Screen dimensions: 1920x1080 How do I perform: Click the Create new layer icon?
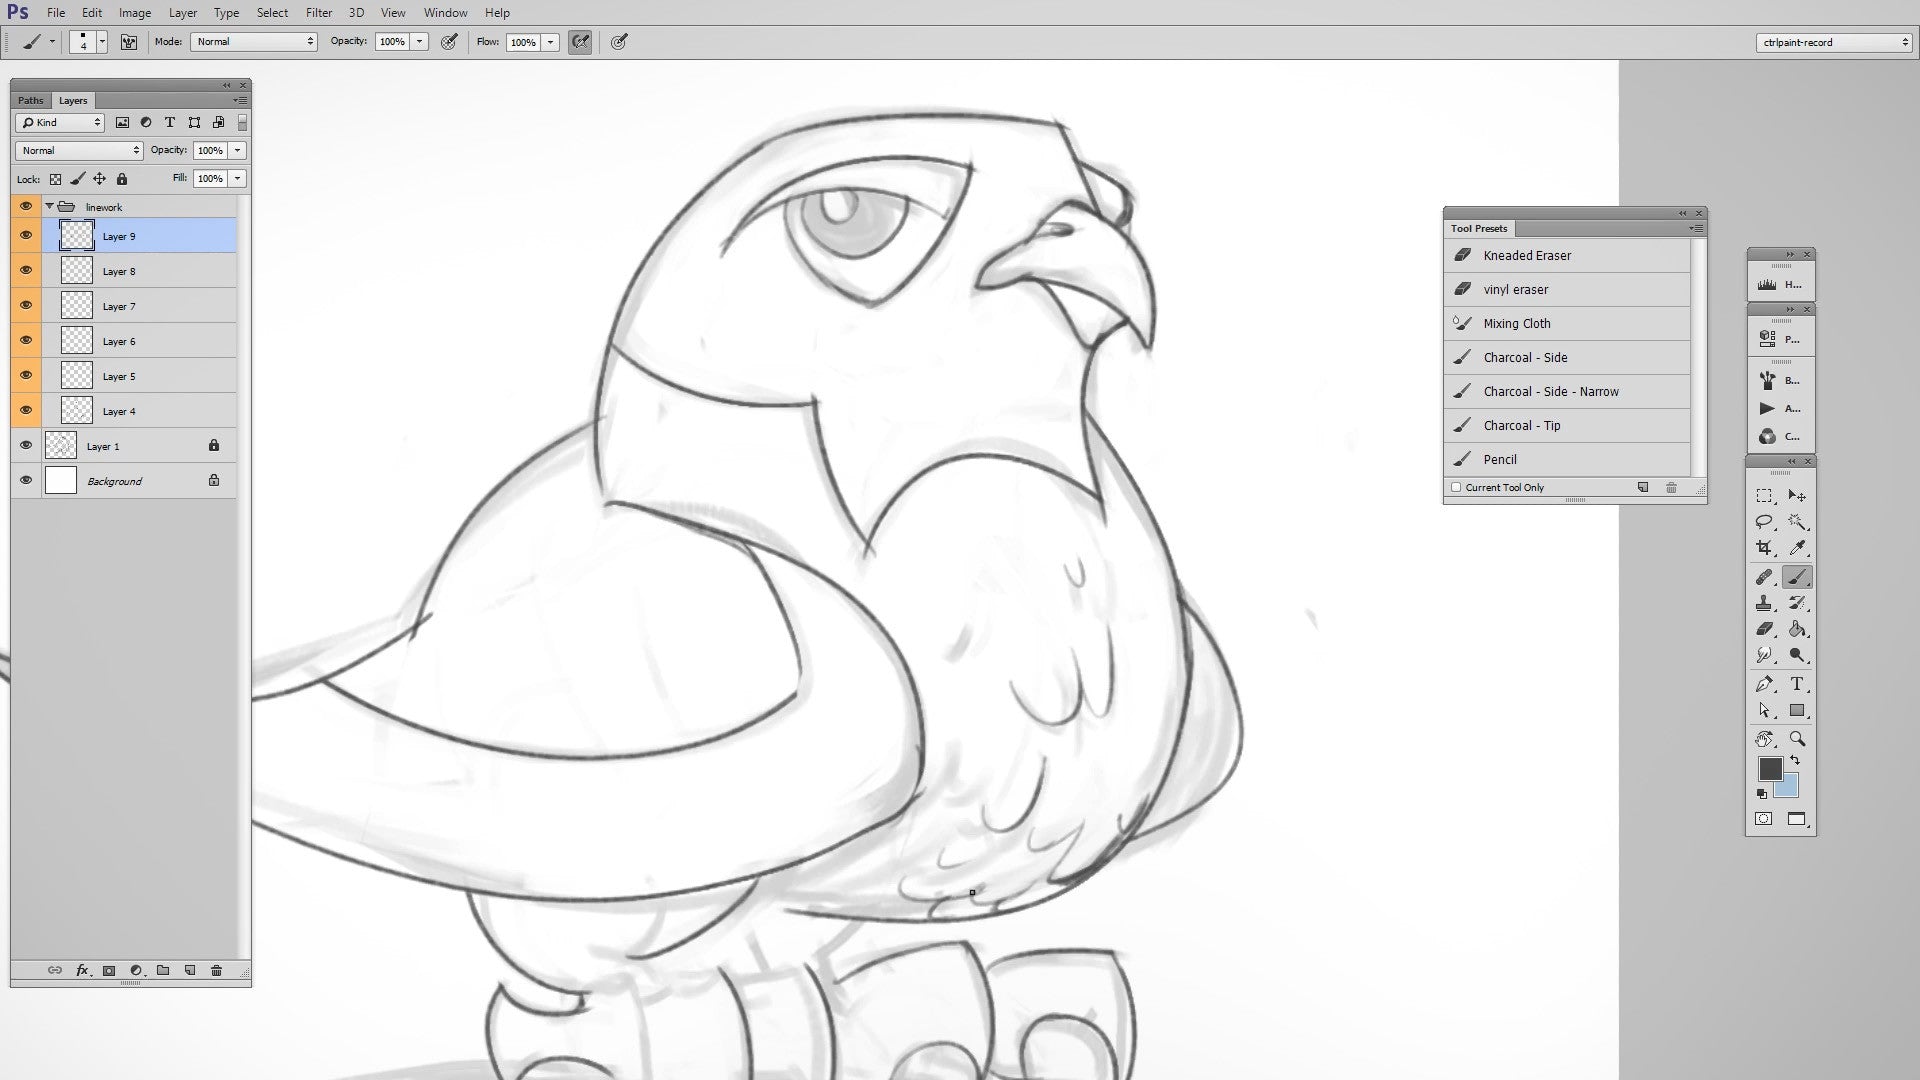189,969
